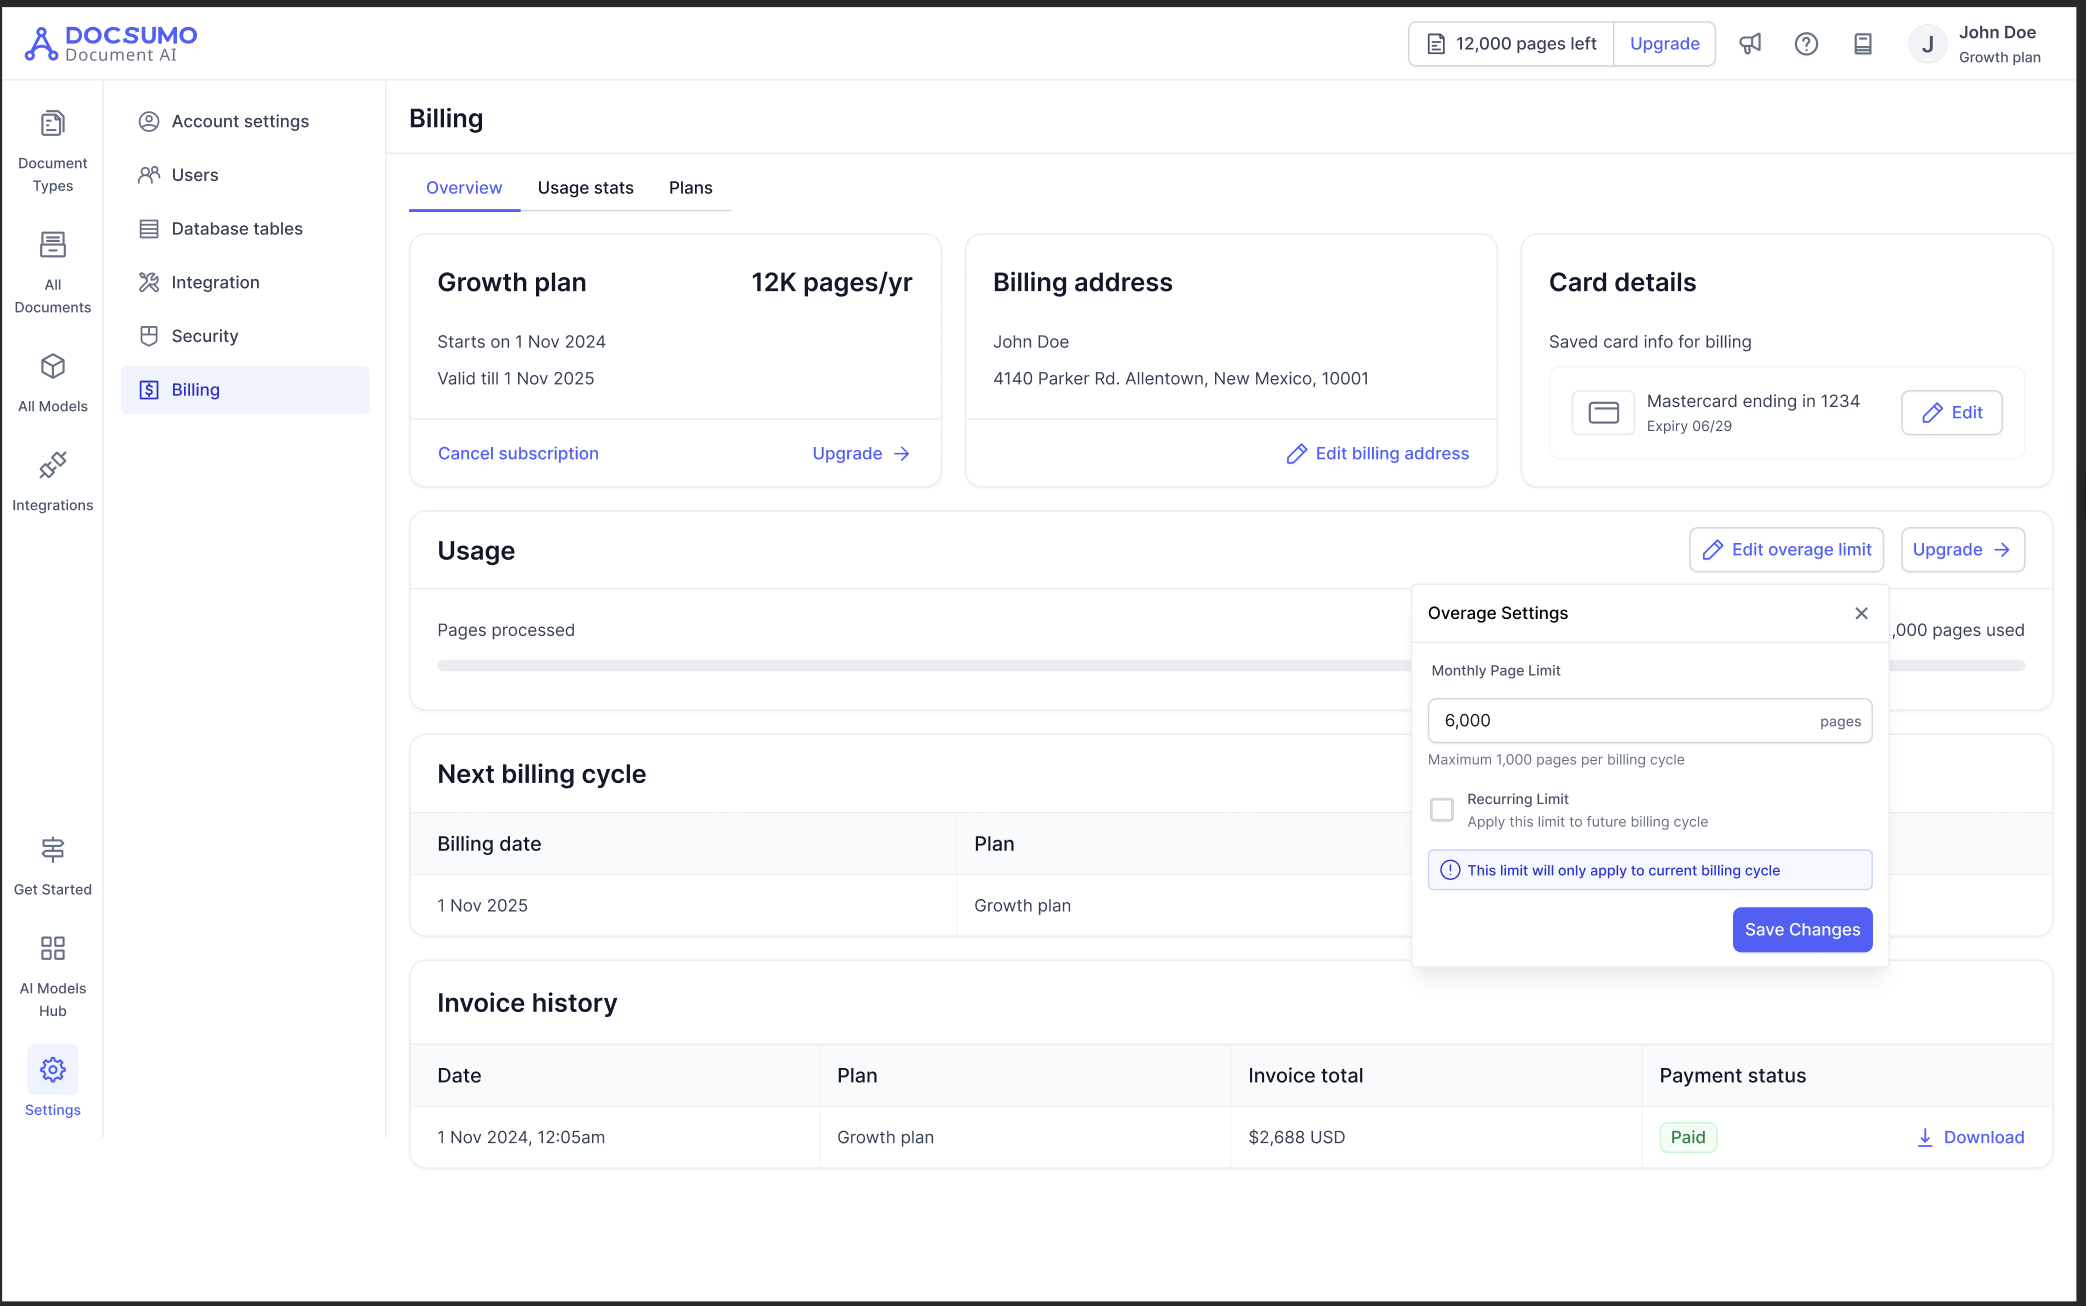Open John Doe account menu
Viewport: 2086px width, 1306px height.
click(x=1975, y=44)
